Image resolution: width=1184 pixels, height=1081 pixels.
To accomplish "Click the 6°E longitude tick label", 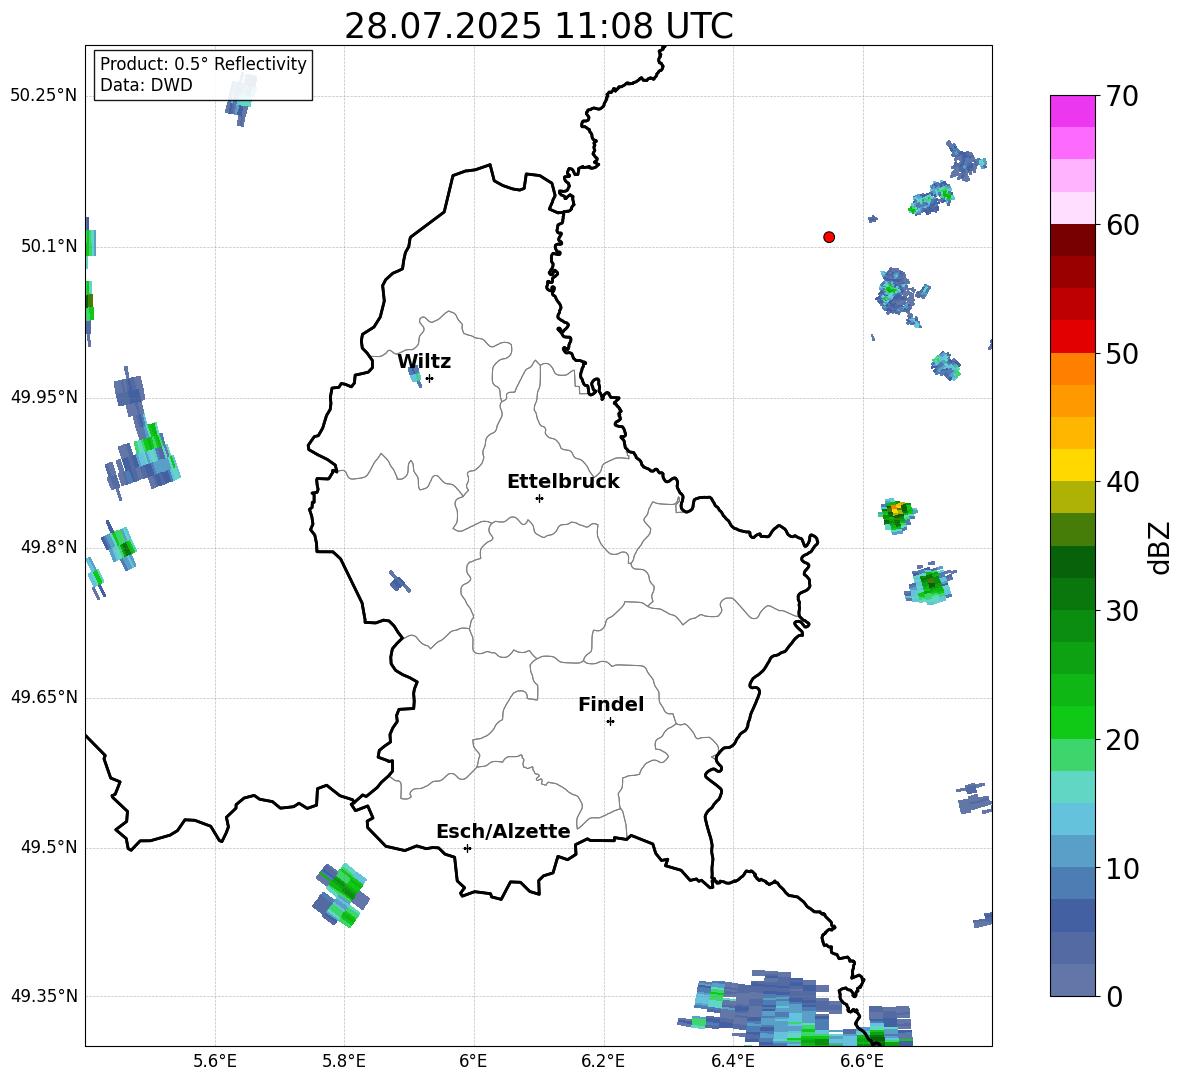I will (473, 1061).
